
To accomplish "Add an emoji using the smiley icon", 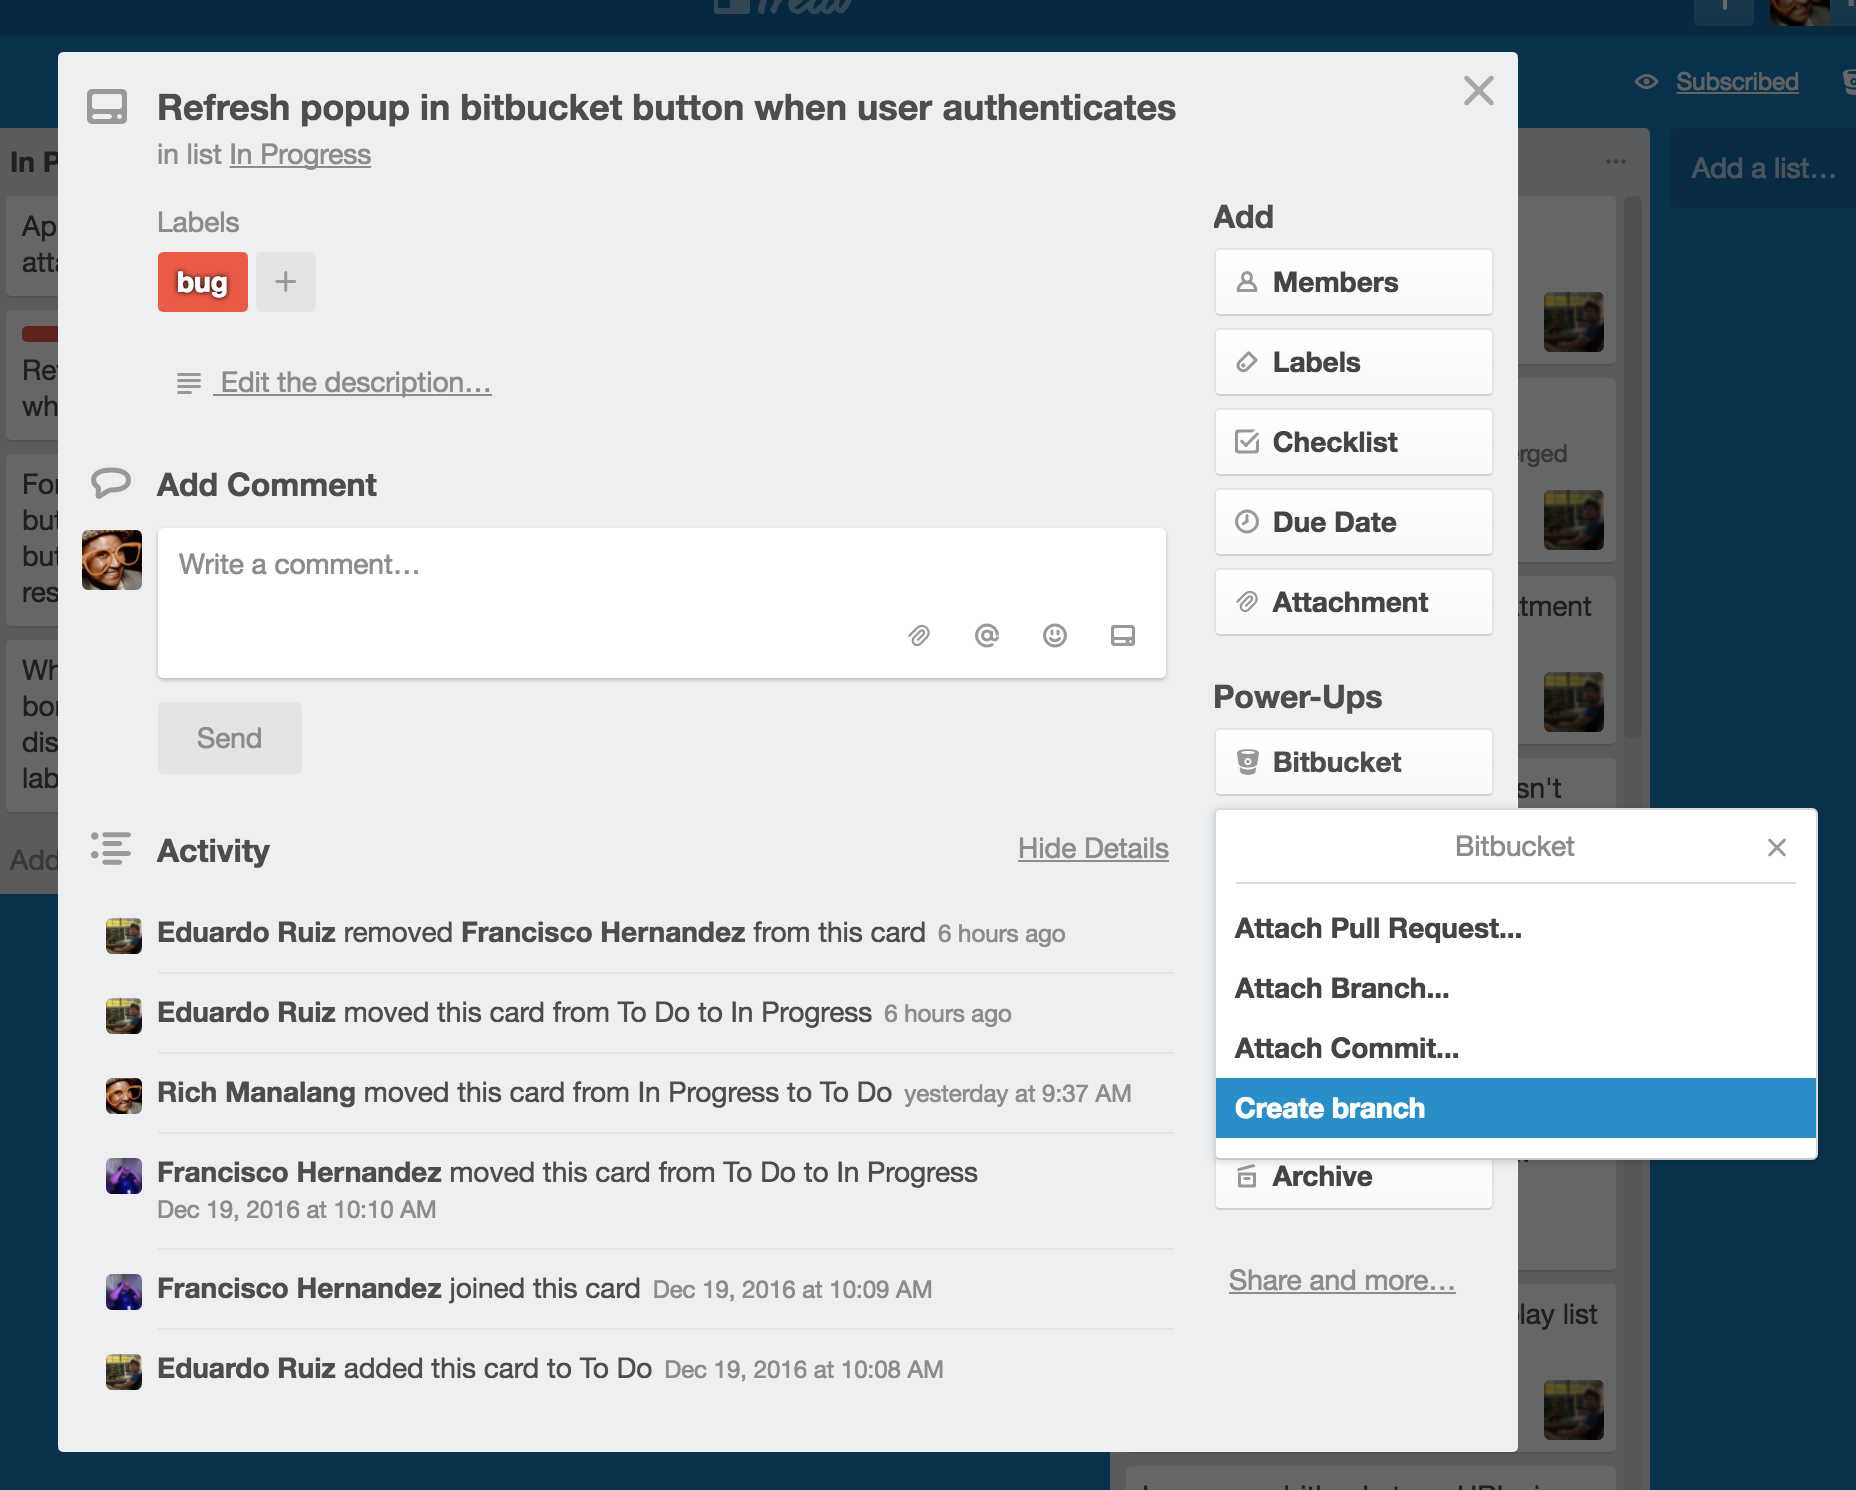I will (x=1054, y=636).
